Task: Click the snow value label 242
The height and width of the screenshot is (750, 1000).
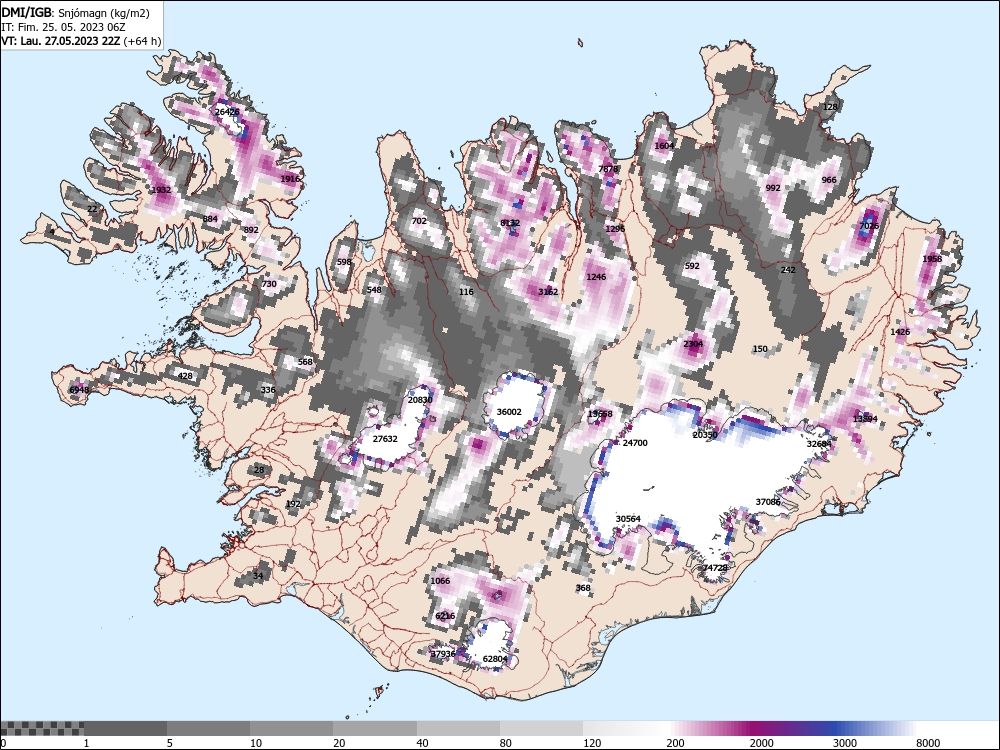Action: pyautogui.click(x=788, y=270)
